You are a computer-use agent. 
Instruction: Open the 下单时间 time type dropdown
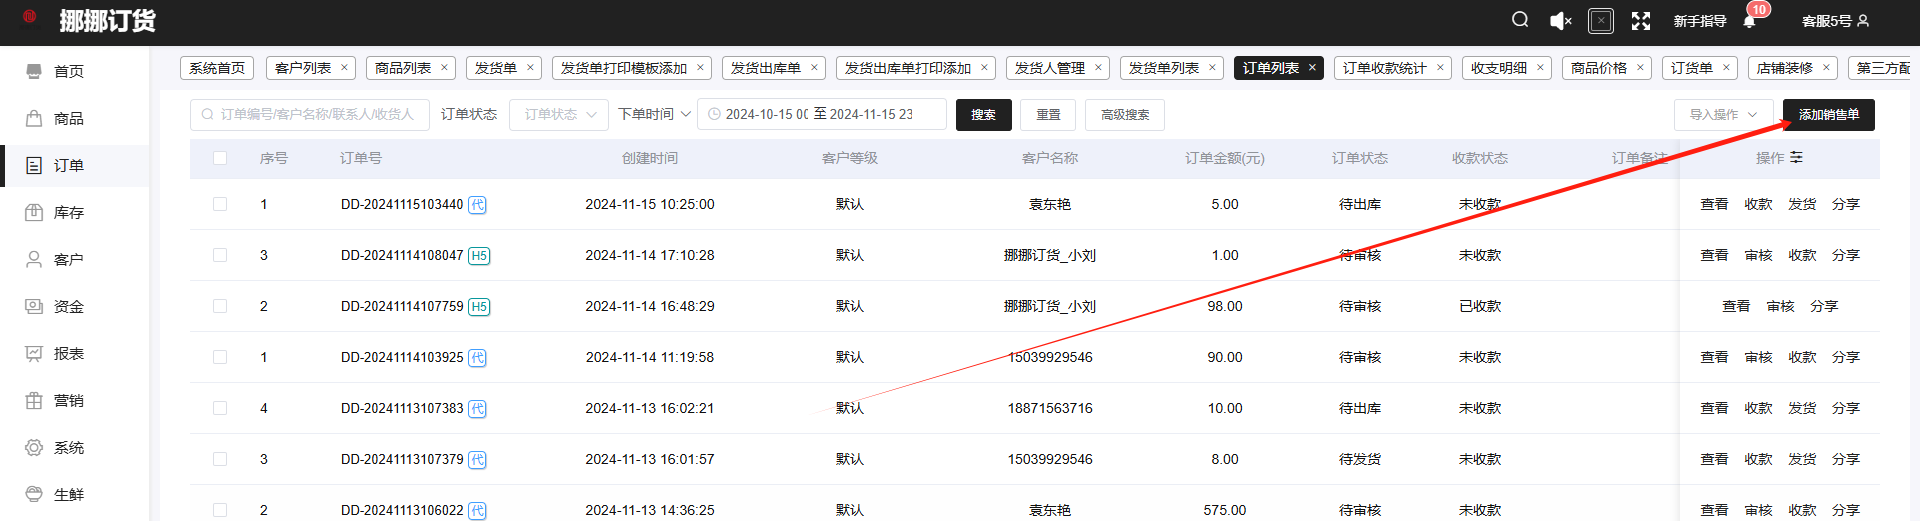[655, 115]
